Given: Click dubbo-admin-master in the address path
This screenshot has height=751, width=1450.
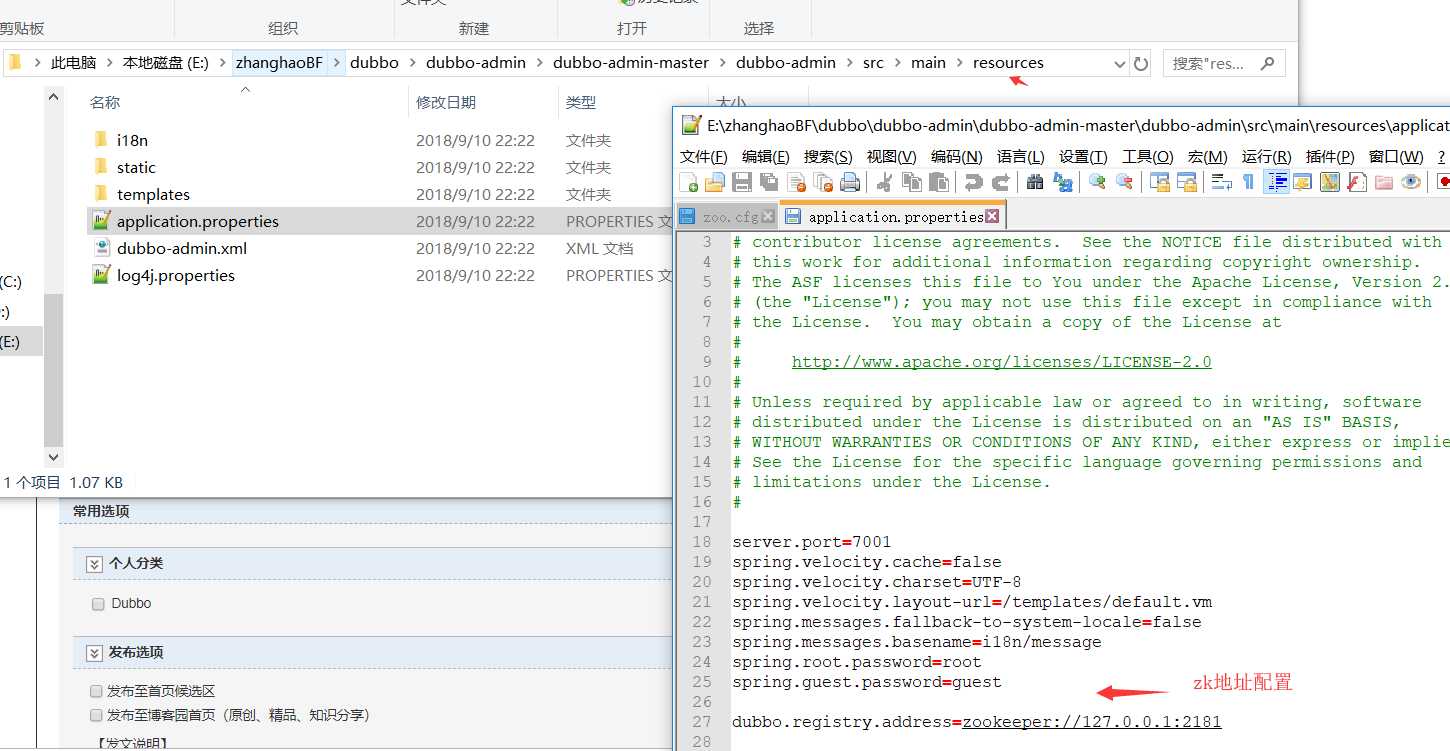Looking at the screenshot, I should (x=631, y=63).
